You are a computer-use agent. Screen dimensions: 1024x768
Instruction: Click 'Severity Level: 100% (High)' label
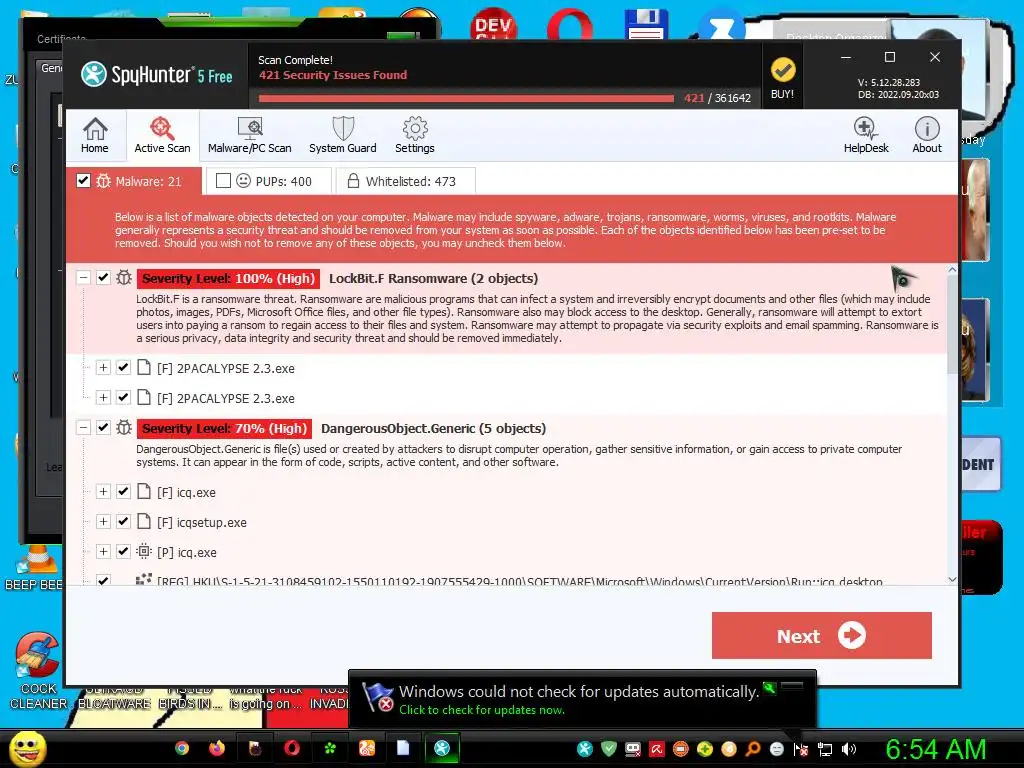coord(229,278)
